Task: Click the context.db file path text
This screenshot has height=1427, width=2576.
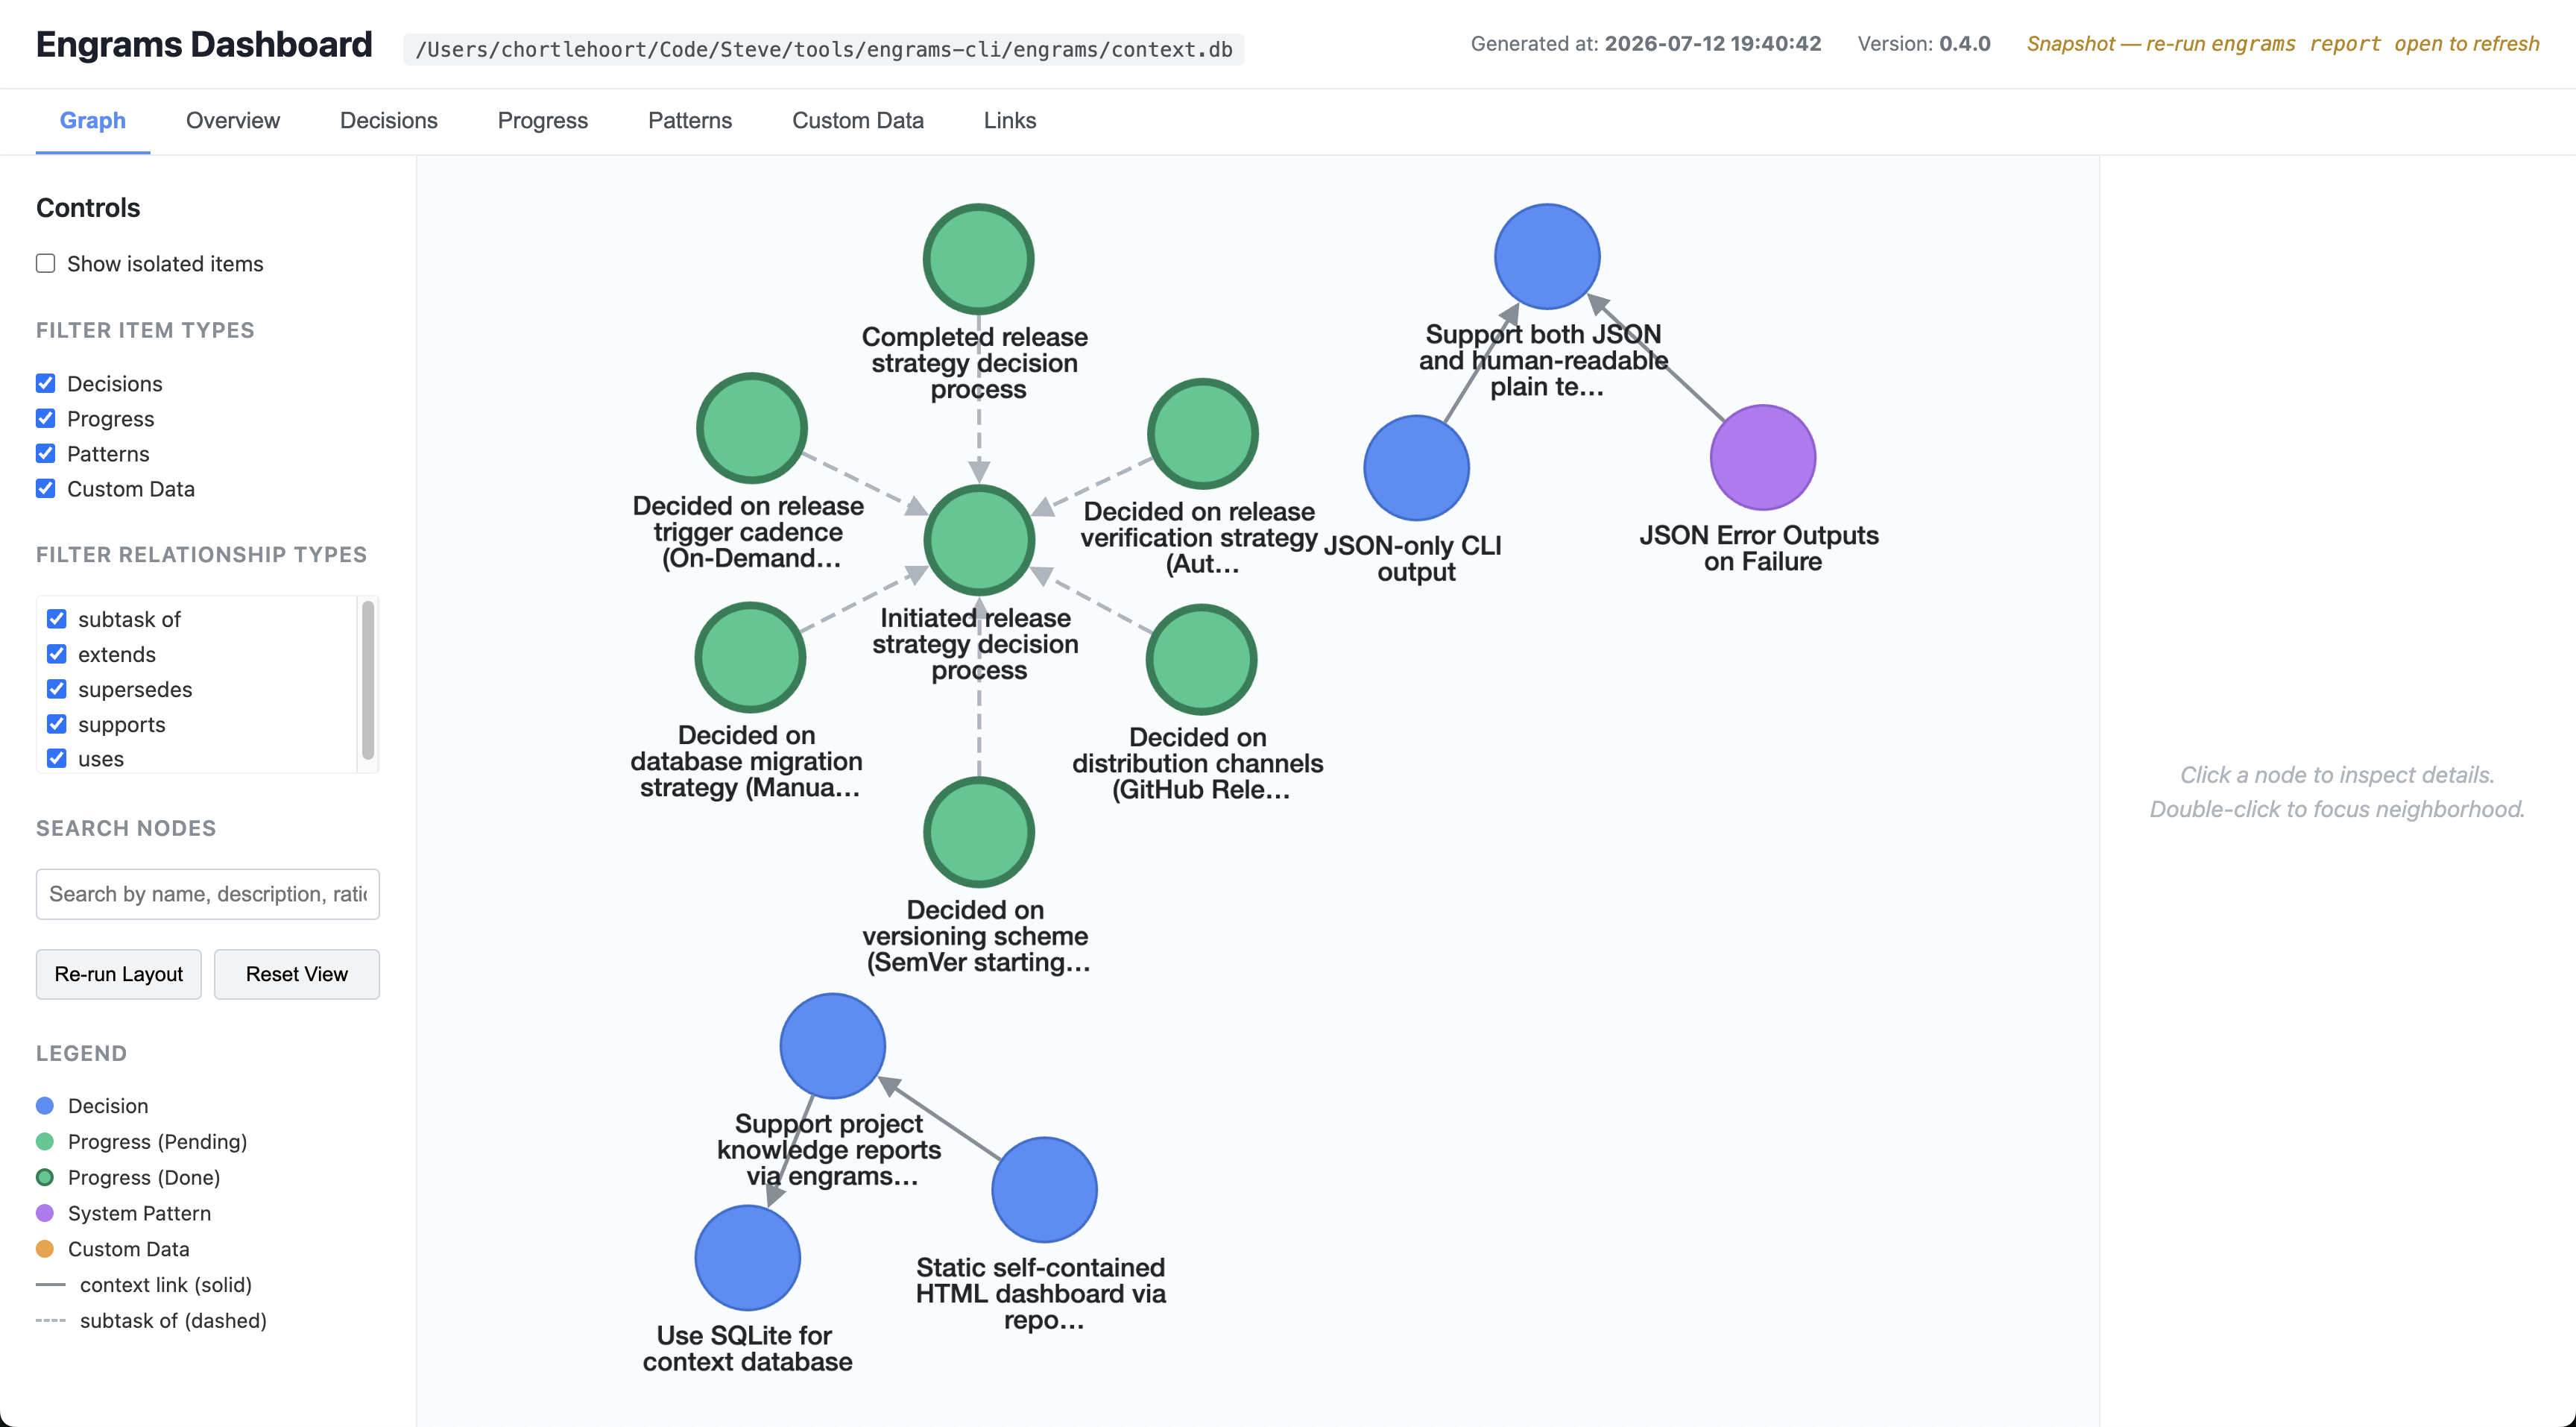Action: (x=824, y=49)
